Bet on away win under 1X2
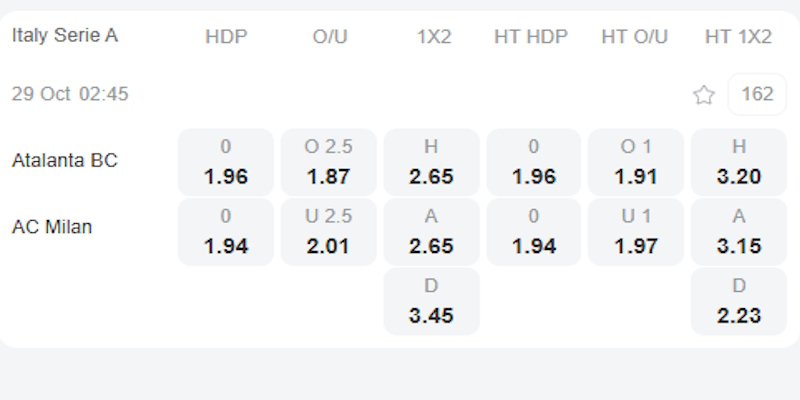 pos(431,232)
